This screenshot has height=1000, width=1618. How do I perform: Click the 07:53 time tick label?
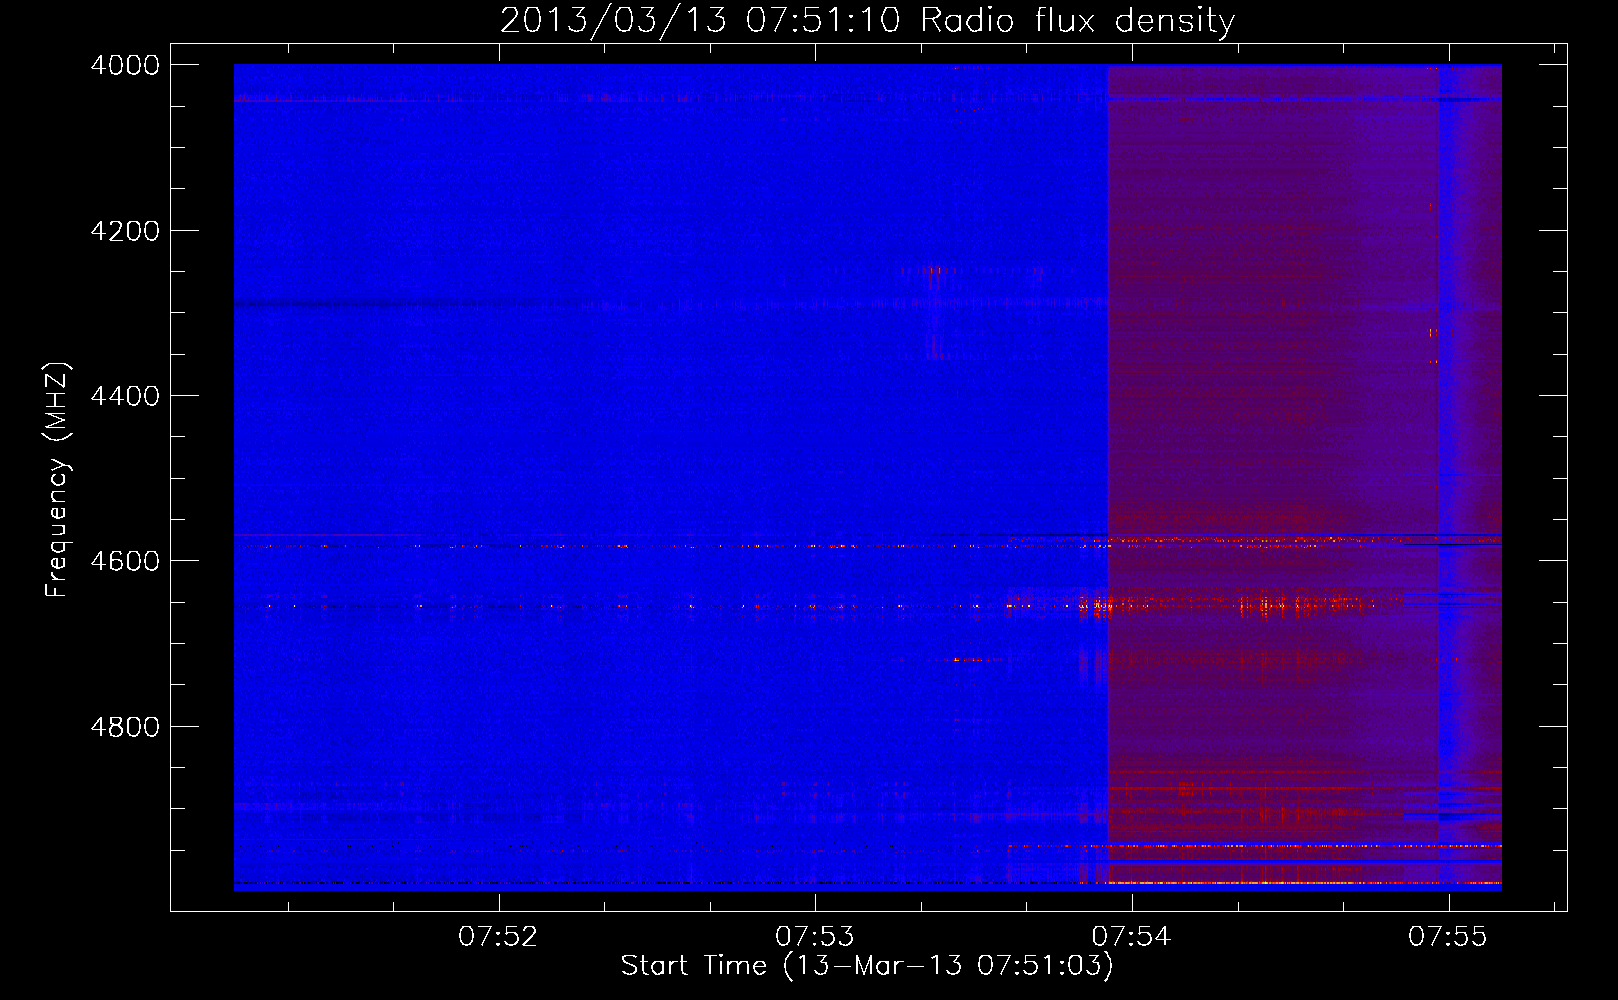click(x=815, y=937)
